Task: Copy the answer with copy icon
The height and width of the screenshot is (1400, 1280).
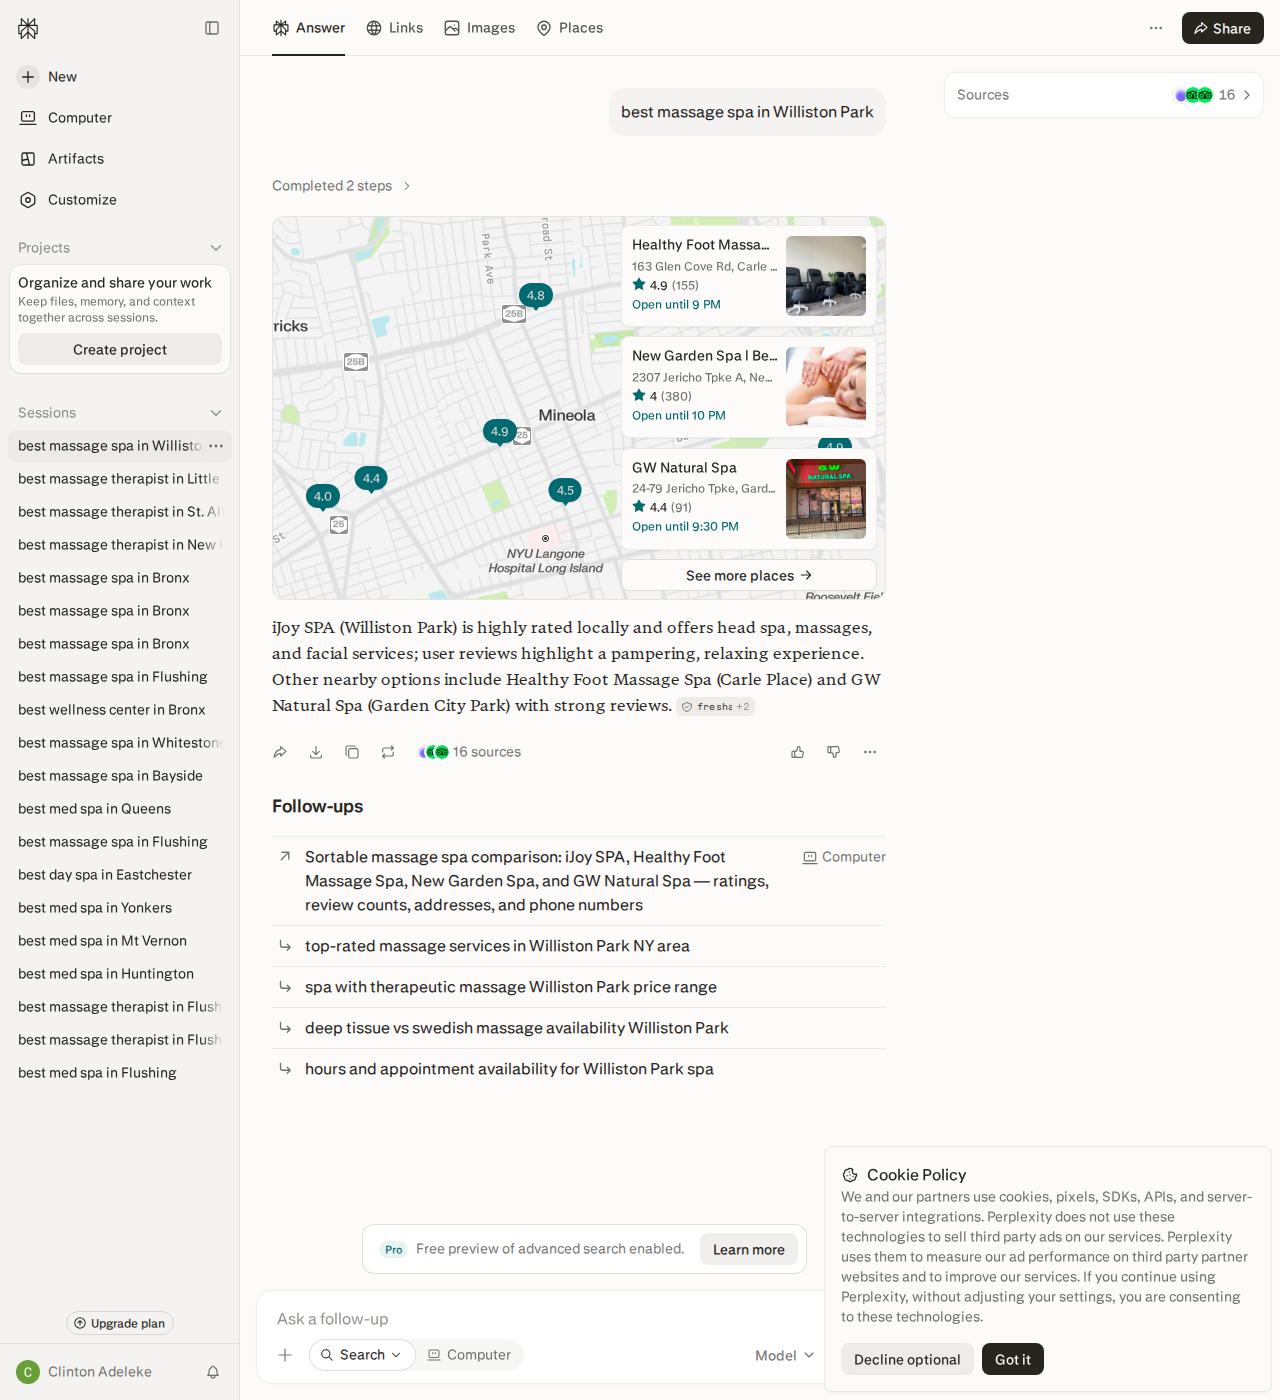Action: pyautogui.click(x=352, y=752)
